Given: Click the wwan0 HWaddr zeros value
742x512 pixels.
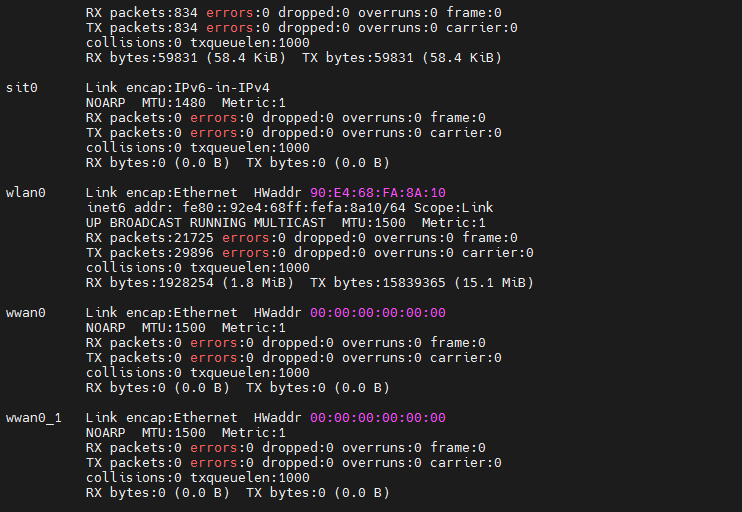Looking at the screenshot, I should (x=377, y=312).
